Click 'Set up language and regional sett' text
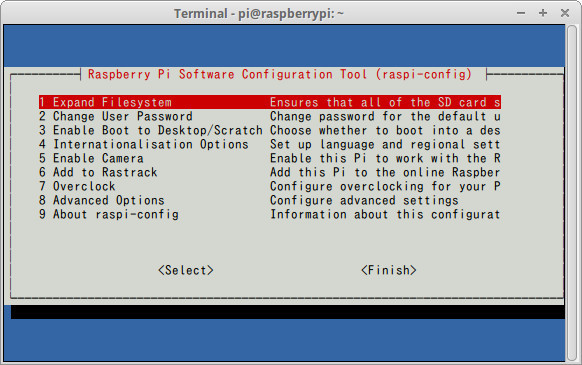This screenshot has width=582, height=365. click(x=385, y=144)
